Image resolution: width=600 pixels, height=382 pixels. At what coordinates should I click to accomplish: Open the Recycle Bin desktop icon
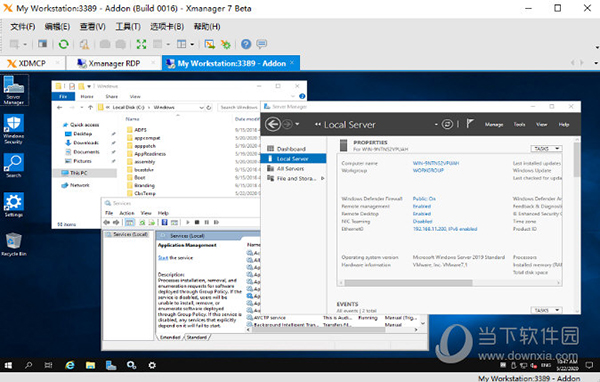coord(14,244)
